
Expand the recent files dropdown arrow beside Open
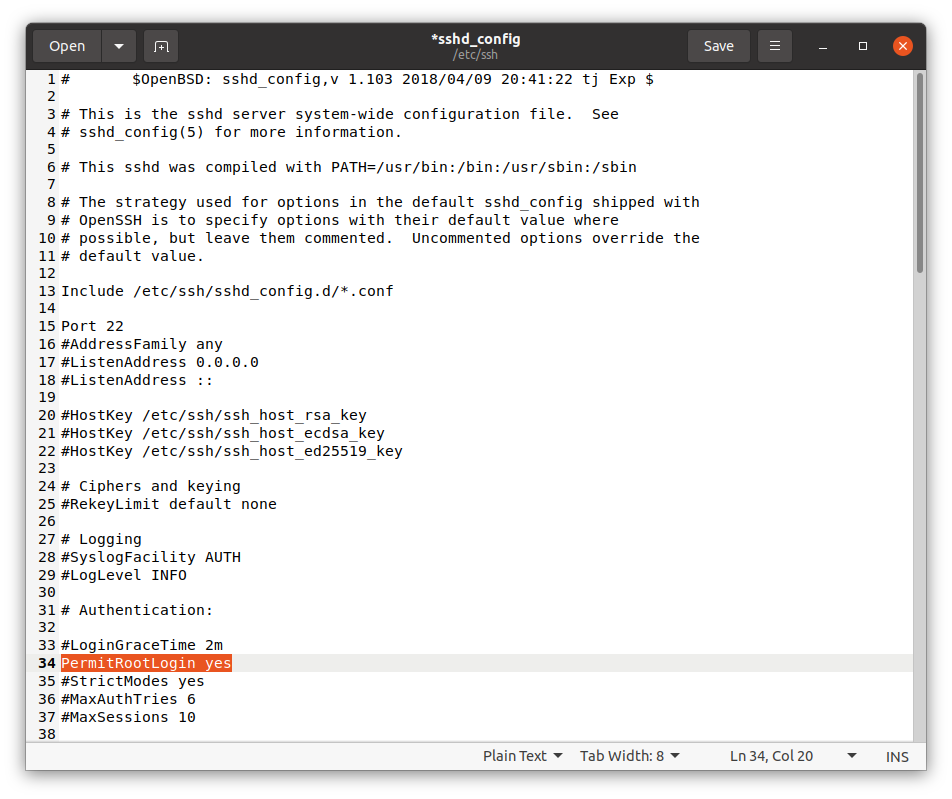(119, 46)
